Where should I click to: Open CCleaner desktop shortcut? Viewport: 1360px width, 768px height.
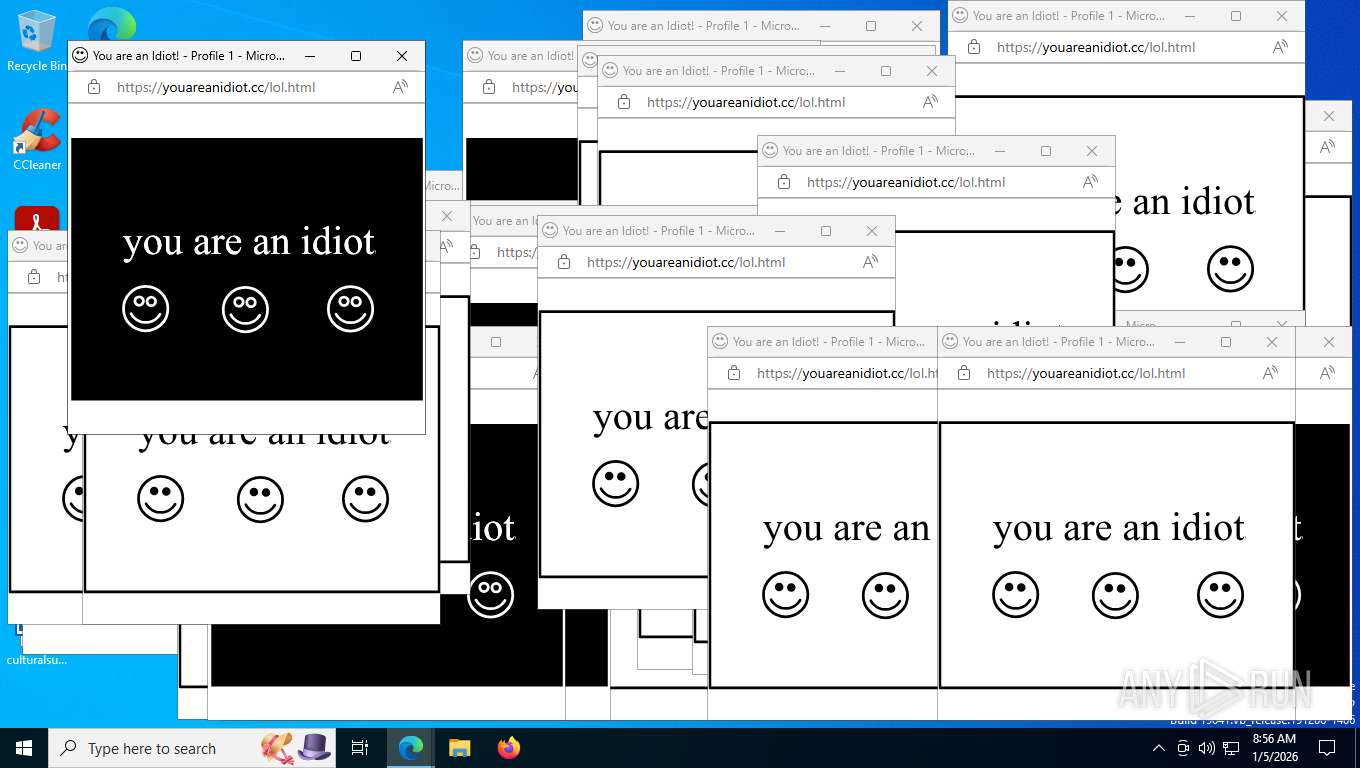(x=37, y=139)
